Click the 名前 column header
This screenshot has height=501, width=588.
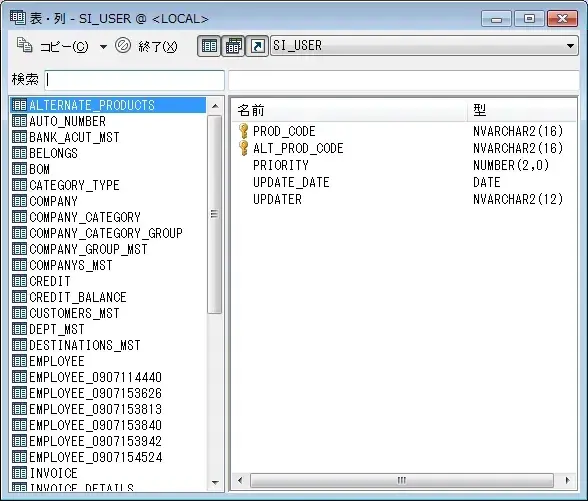coord(350,111)
